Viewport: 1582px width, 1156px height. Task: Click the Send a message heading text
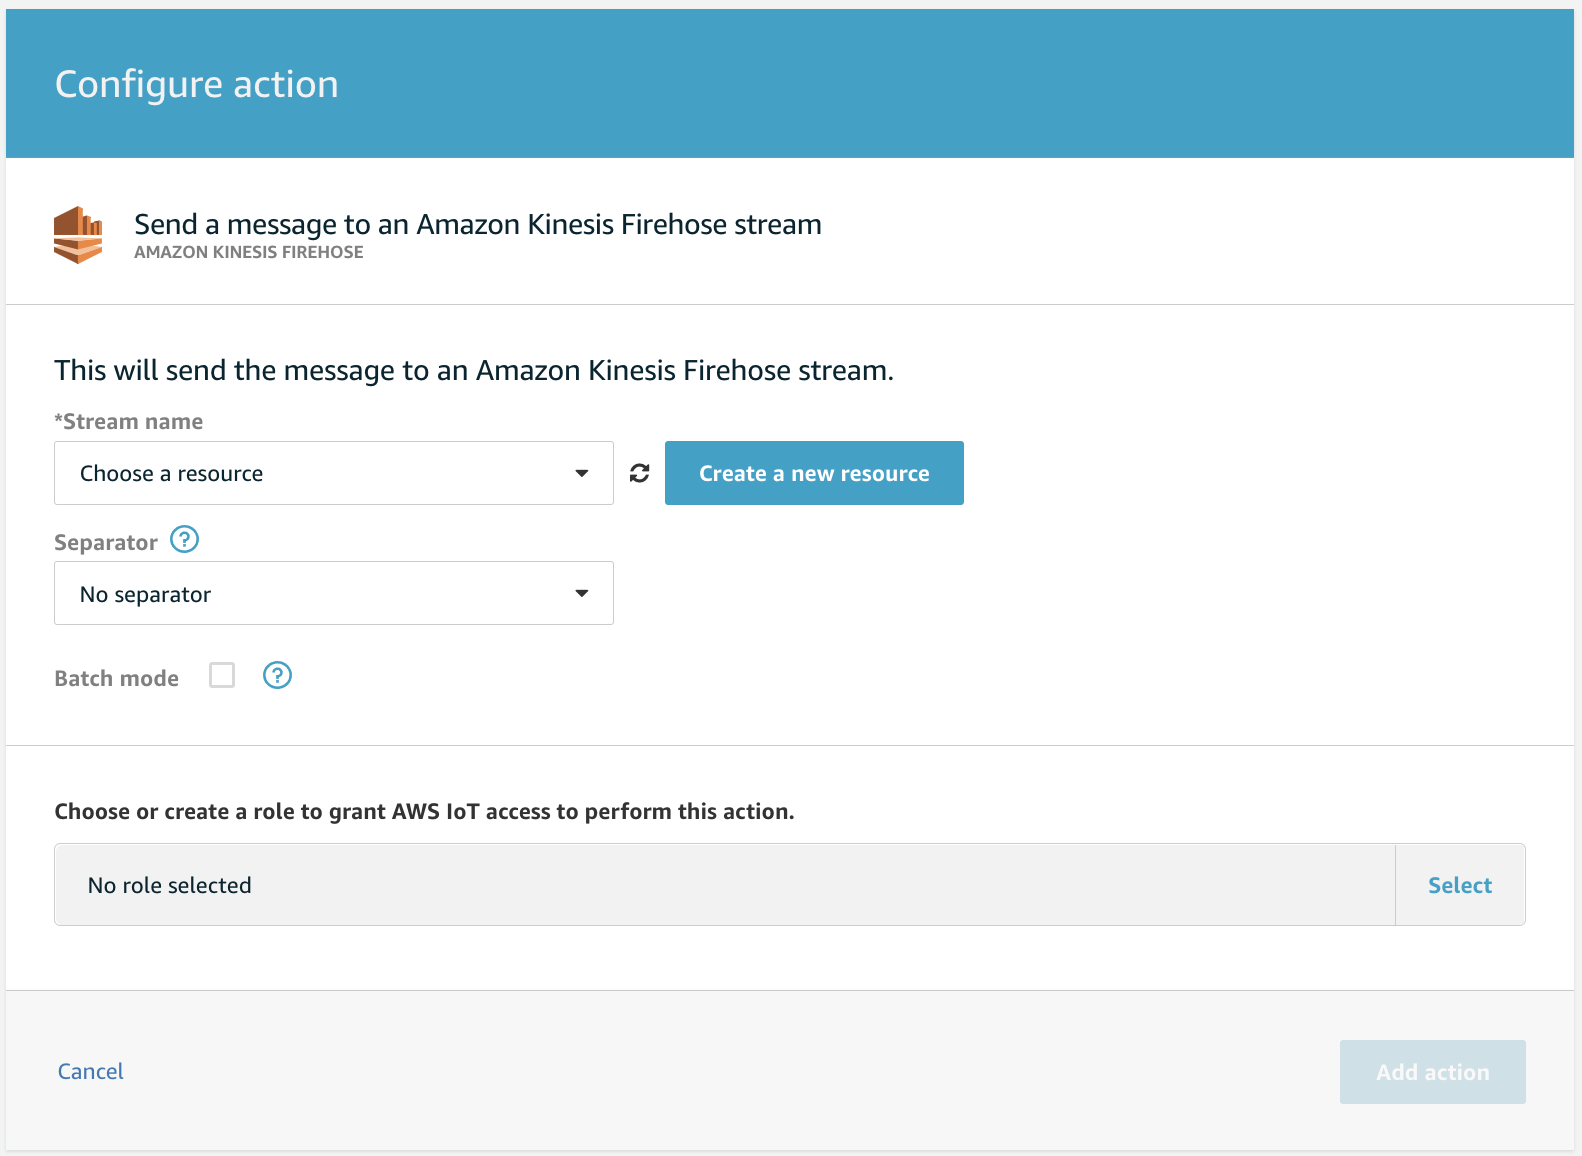click(478, 225)
